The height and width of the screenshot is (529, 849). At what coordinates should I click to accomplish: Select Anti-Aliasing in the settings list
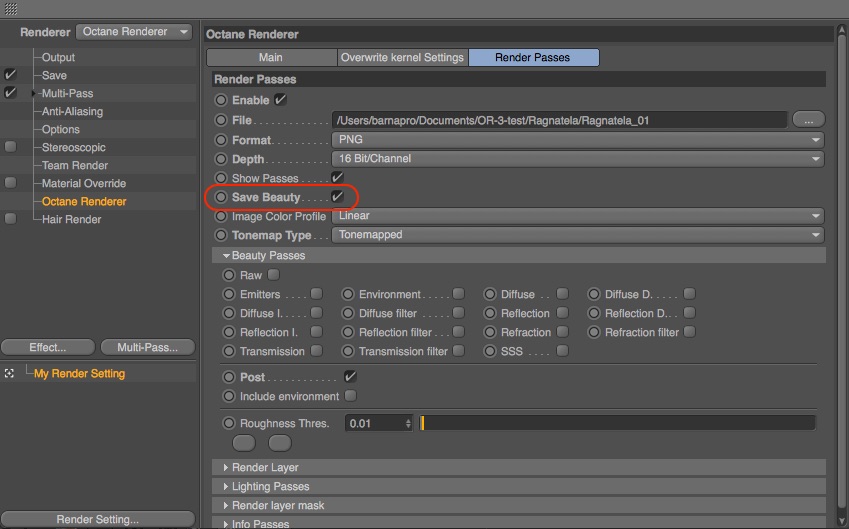pyautogui.click(x=72, y=111)
